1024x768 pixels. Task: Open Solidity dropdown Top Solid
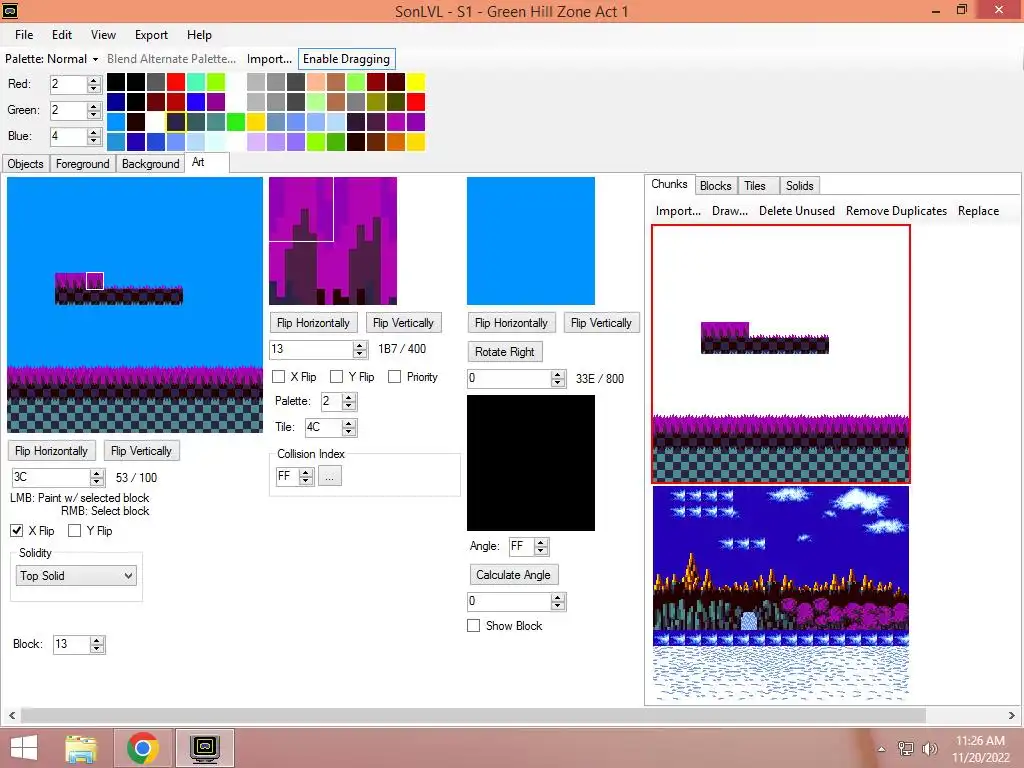click(76, 575)
